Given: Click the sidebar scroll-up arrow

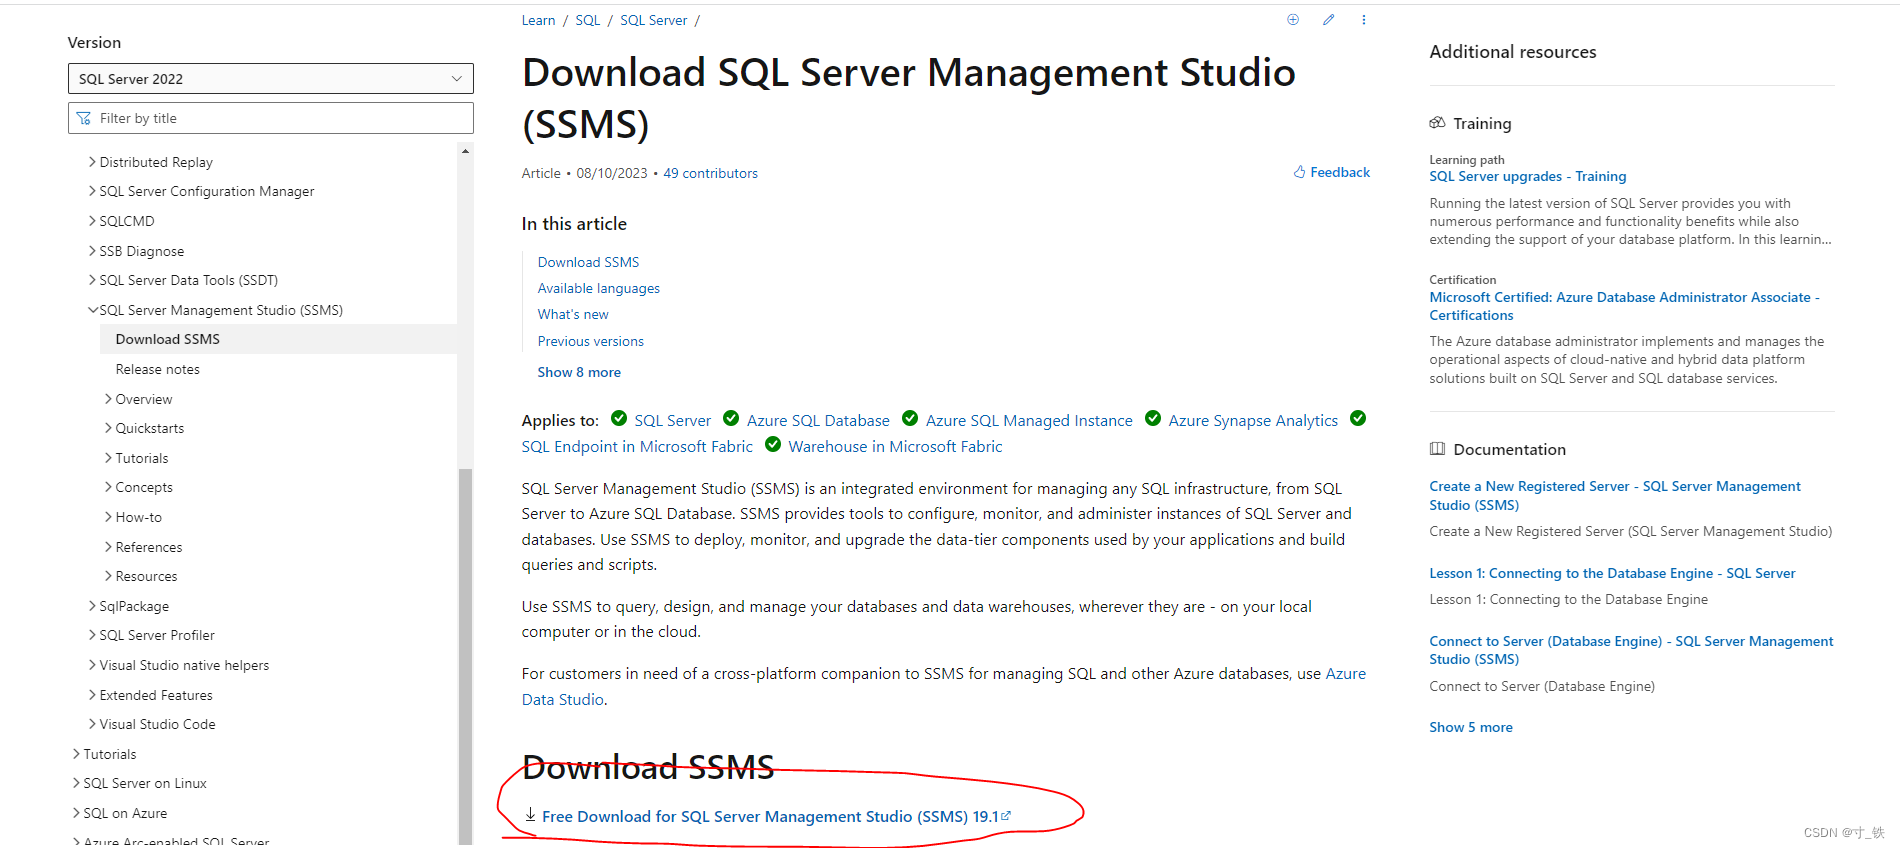Looking at the screenshot, I should pos(465,151).
